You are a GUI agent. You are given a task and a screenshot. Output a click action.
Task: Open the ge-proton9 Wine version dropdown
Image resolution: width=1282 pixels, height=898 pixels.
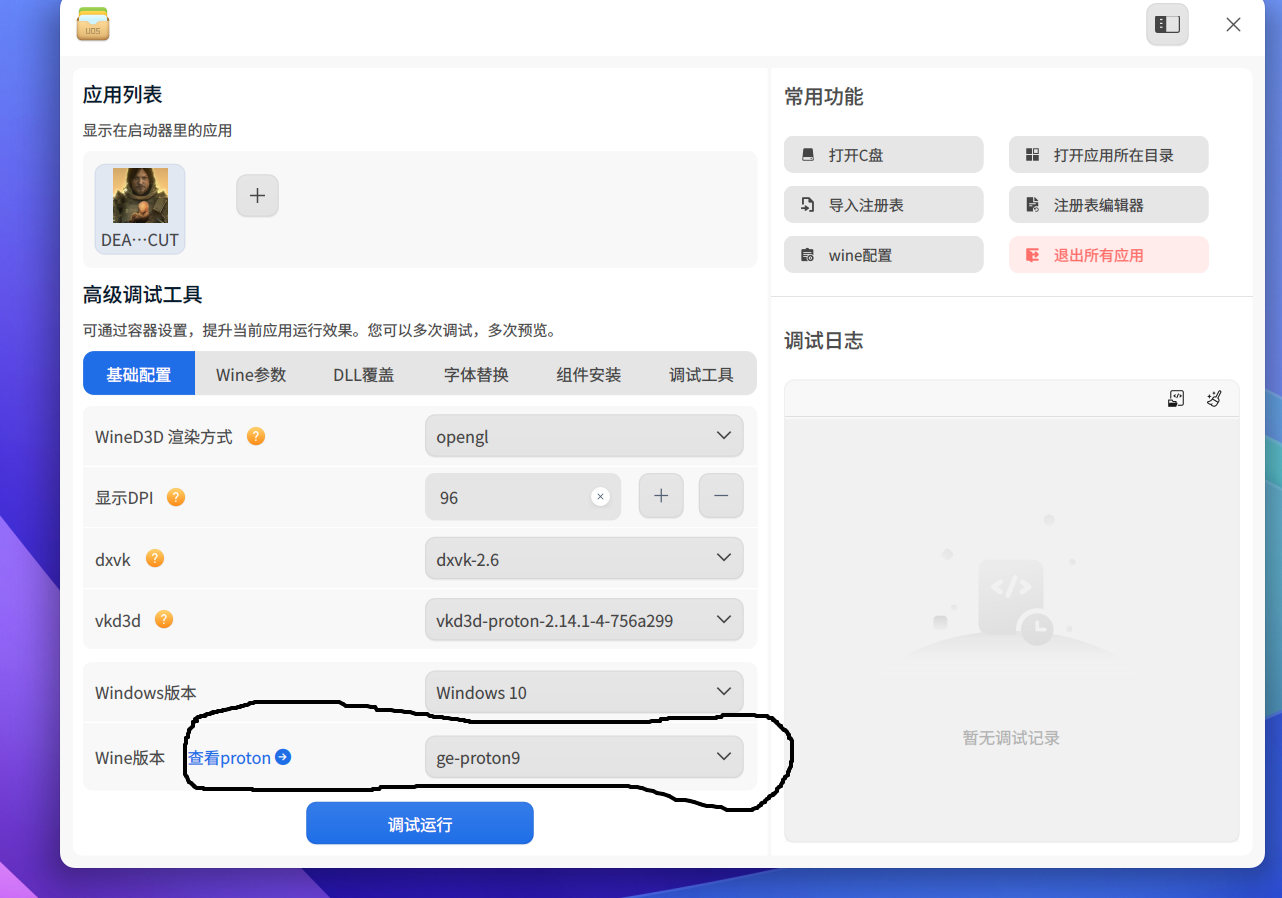584,757
